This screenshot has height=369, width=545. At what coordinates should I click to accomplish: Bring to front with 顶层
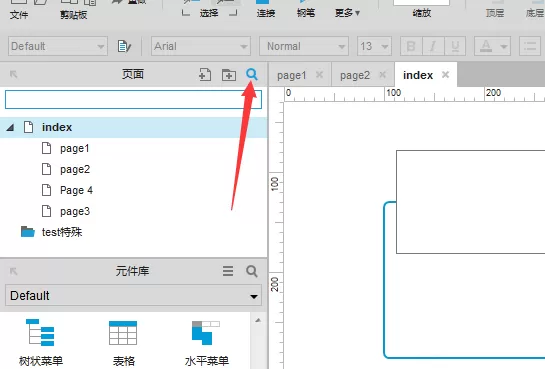pos(495,13)
